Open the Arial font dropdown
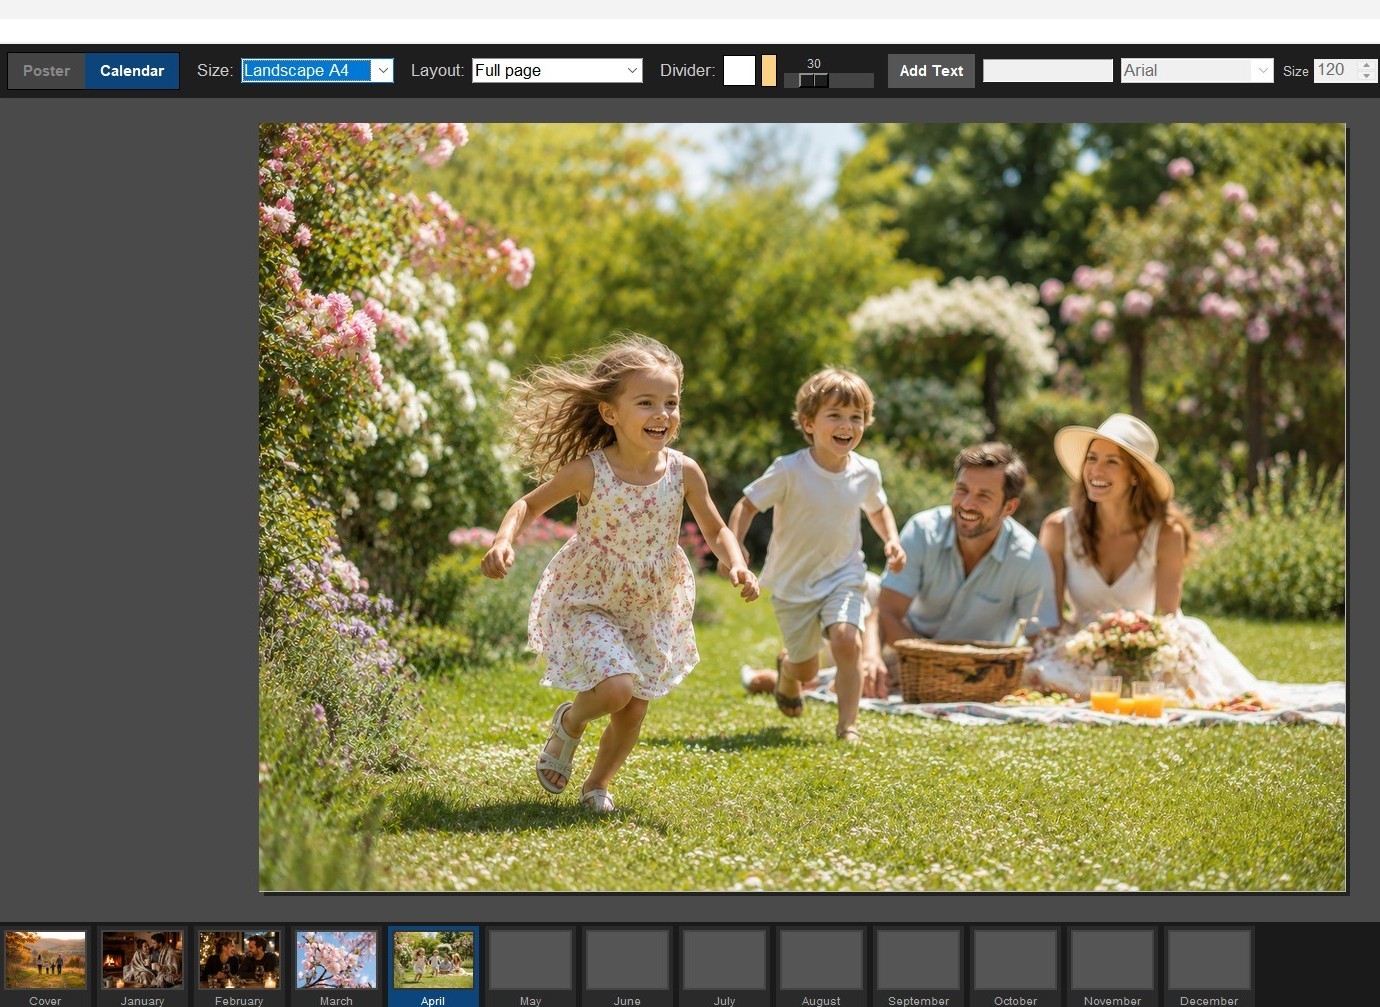 coord(1197,70)
